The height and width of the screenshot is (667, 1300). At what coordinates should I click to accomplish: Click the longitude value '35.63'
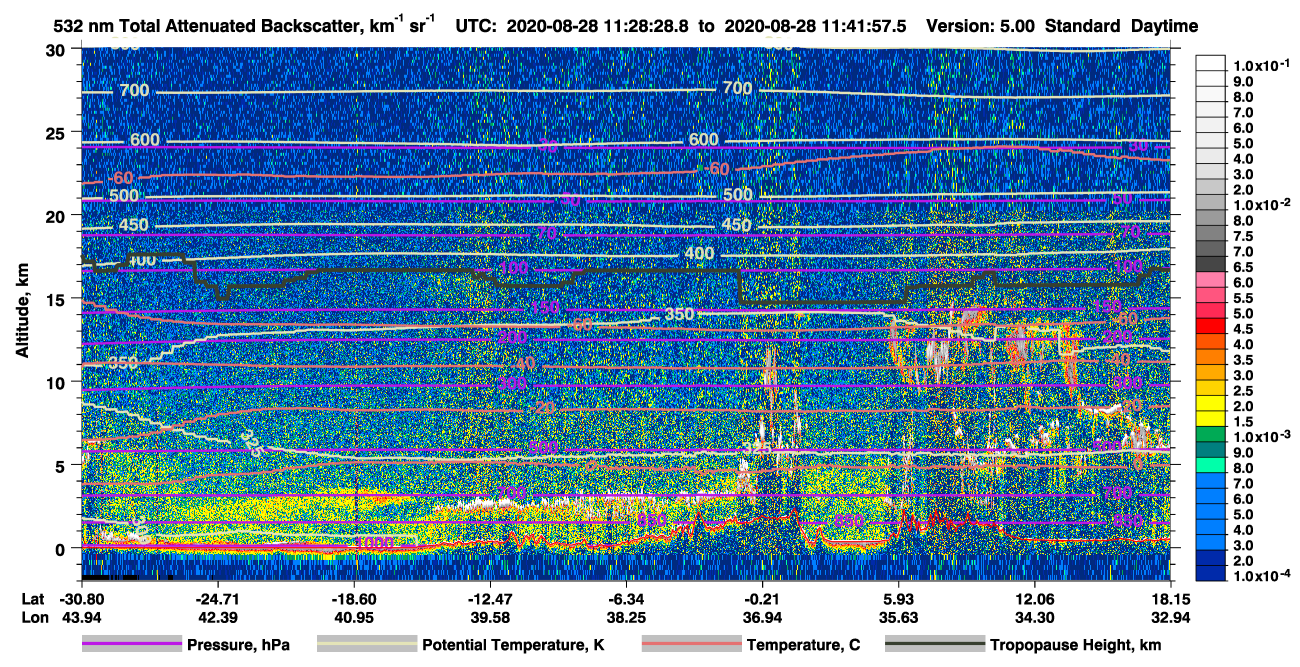898,617
